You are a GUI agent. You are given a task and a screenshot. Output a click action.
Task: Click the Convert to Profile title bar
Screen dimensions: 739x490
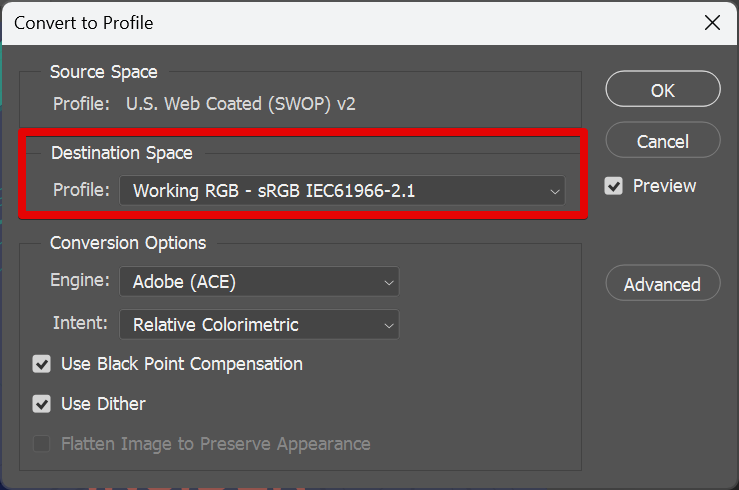click(x=300, y=22)
